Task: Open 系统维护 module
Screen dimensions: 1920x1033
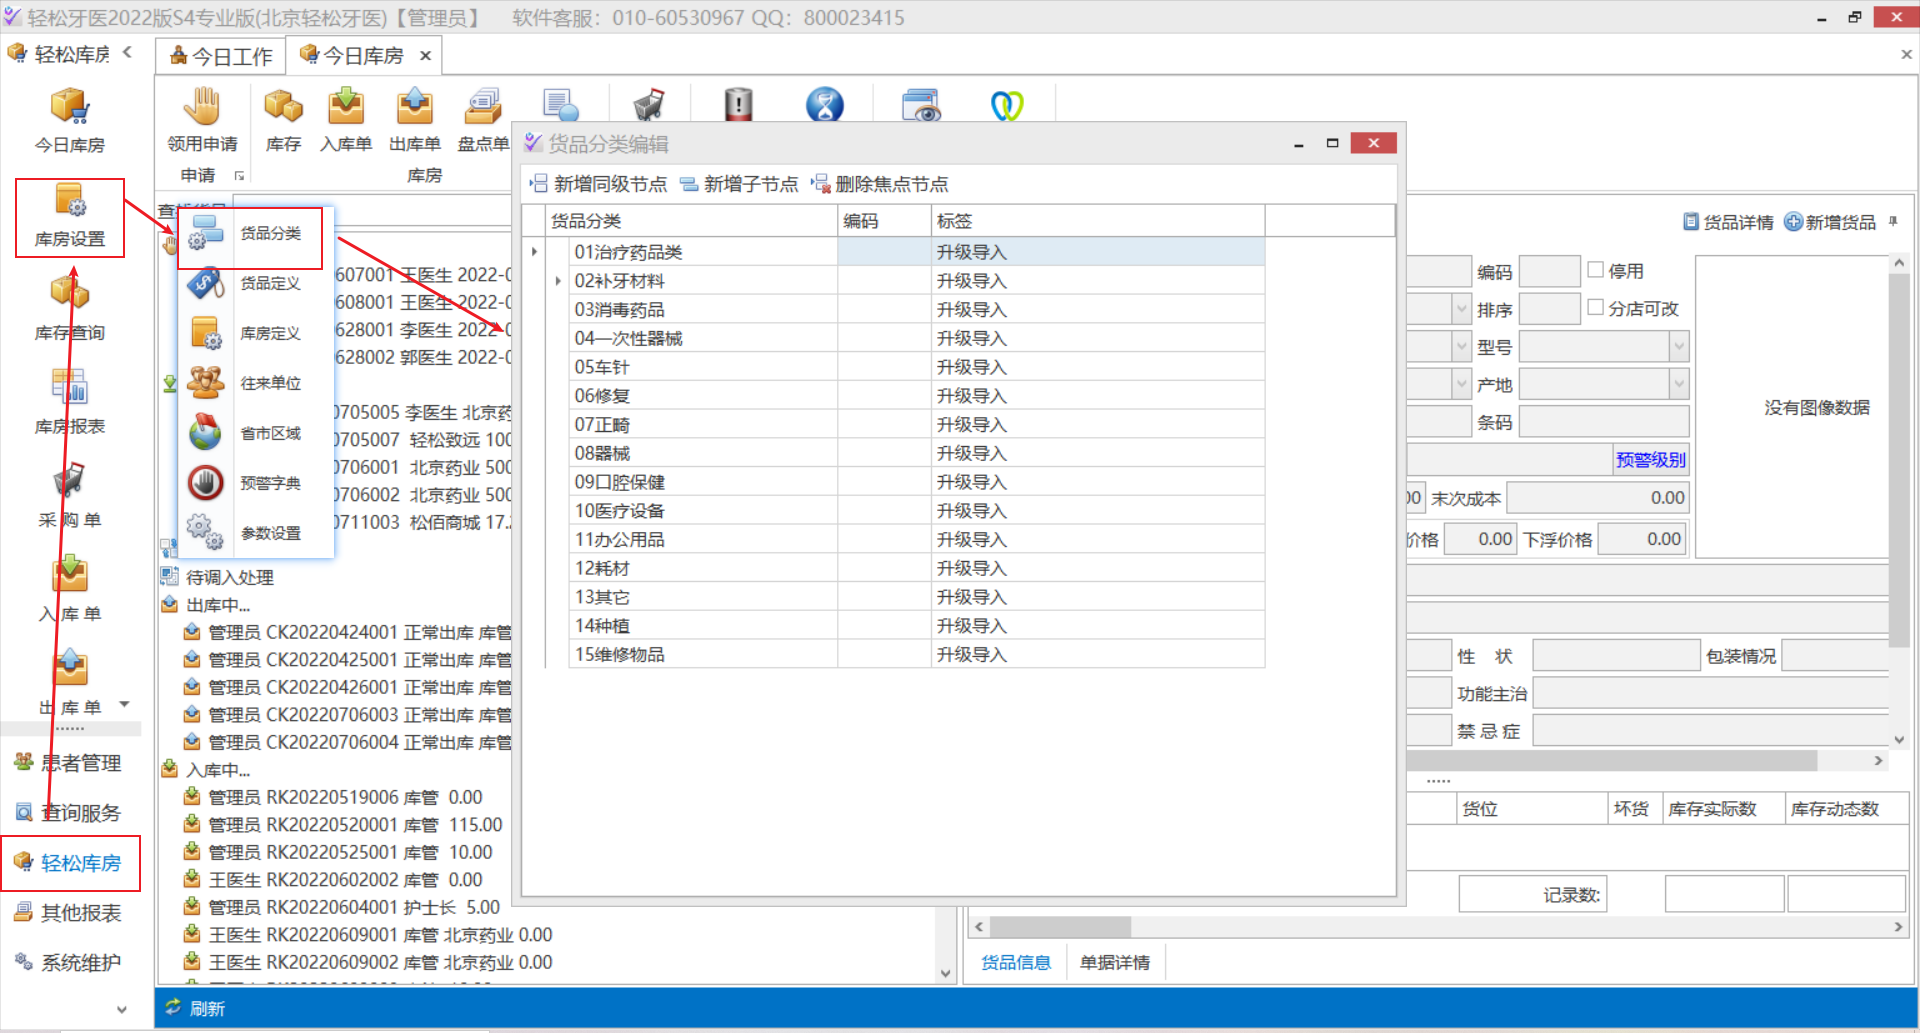Action: coord(68,963)
